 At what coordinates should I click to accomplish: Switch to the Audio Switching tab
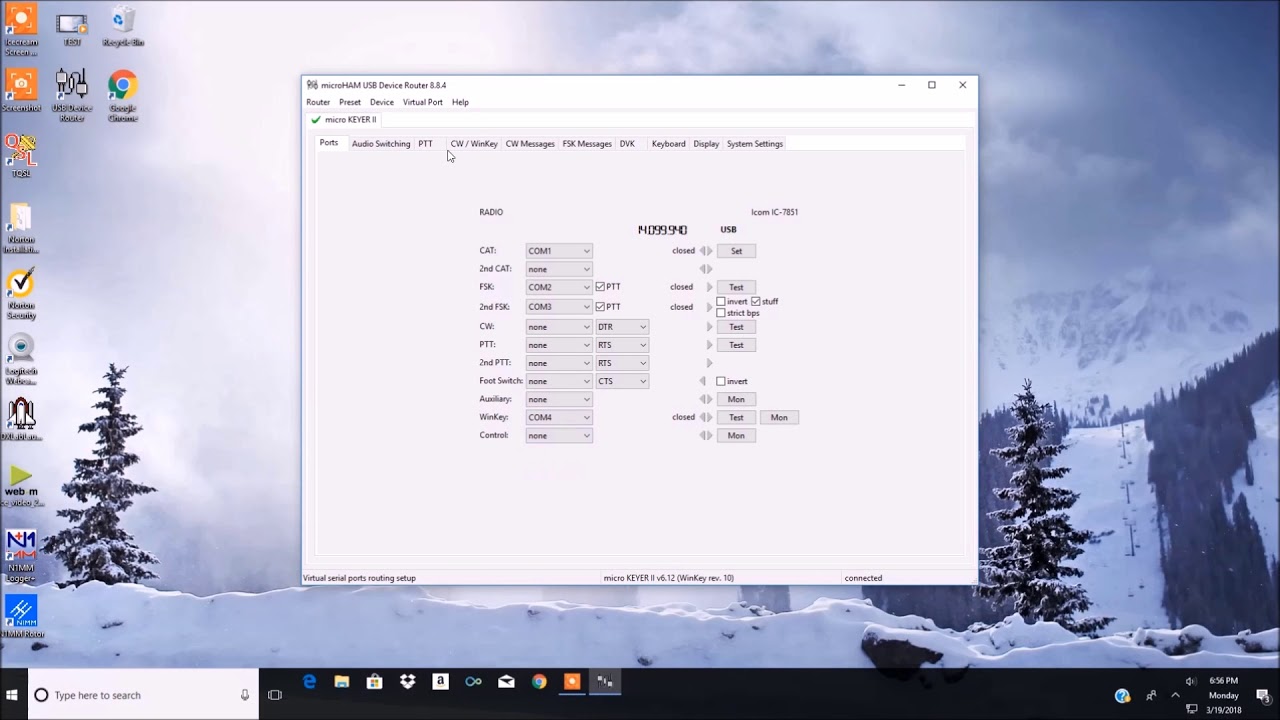(381, 144)
